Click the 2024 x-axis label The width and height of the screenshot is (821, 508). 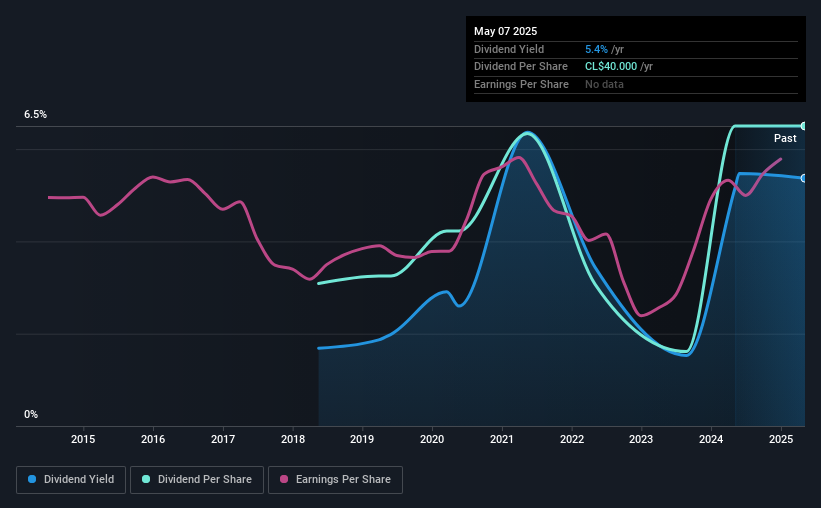click(711, 439)
